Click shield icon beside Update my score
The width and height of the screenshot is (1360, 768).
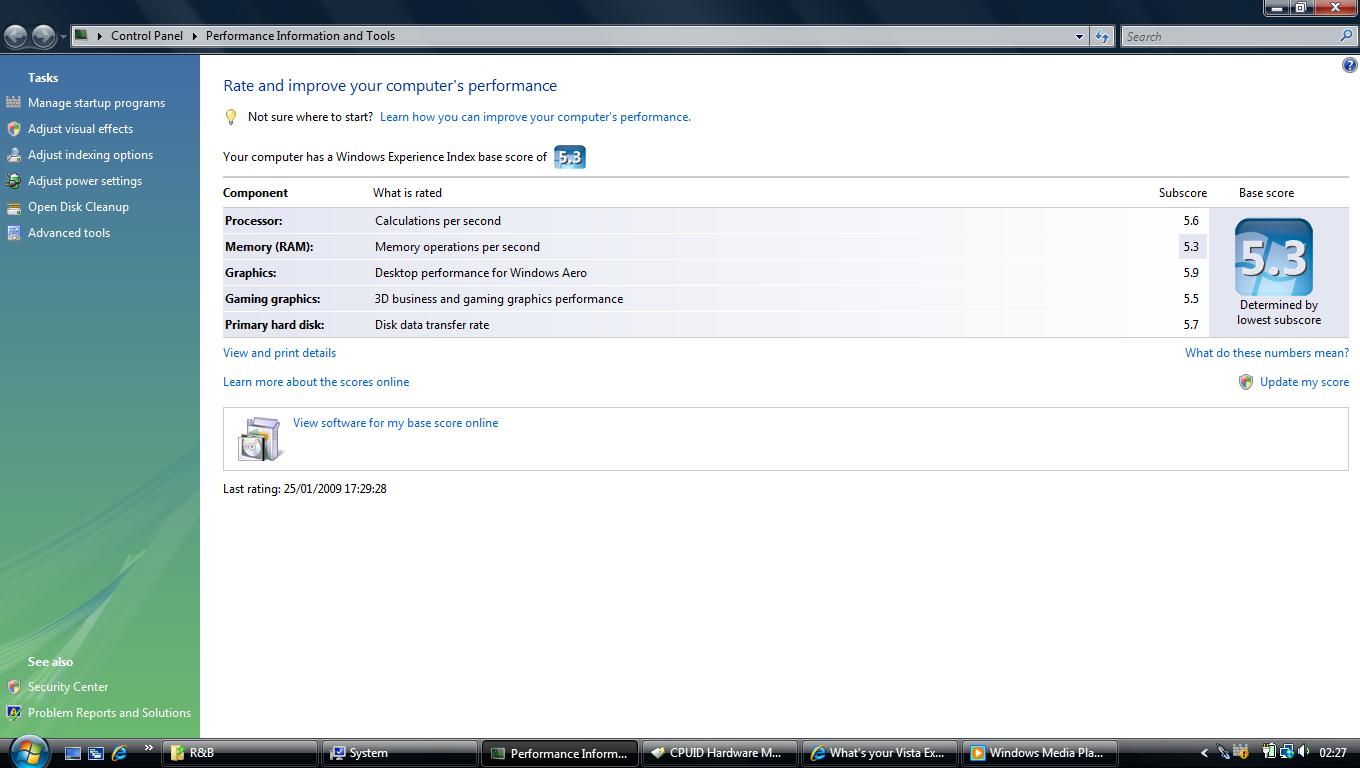(x=1246, y=382)
